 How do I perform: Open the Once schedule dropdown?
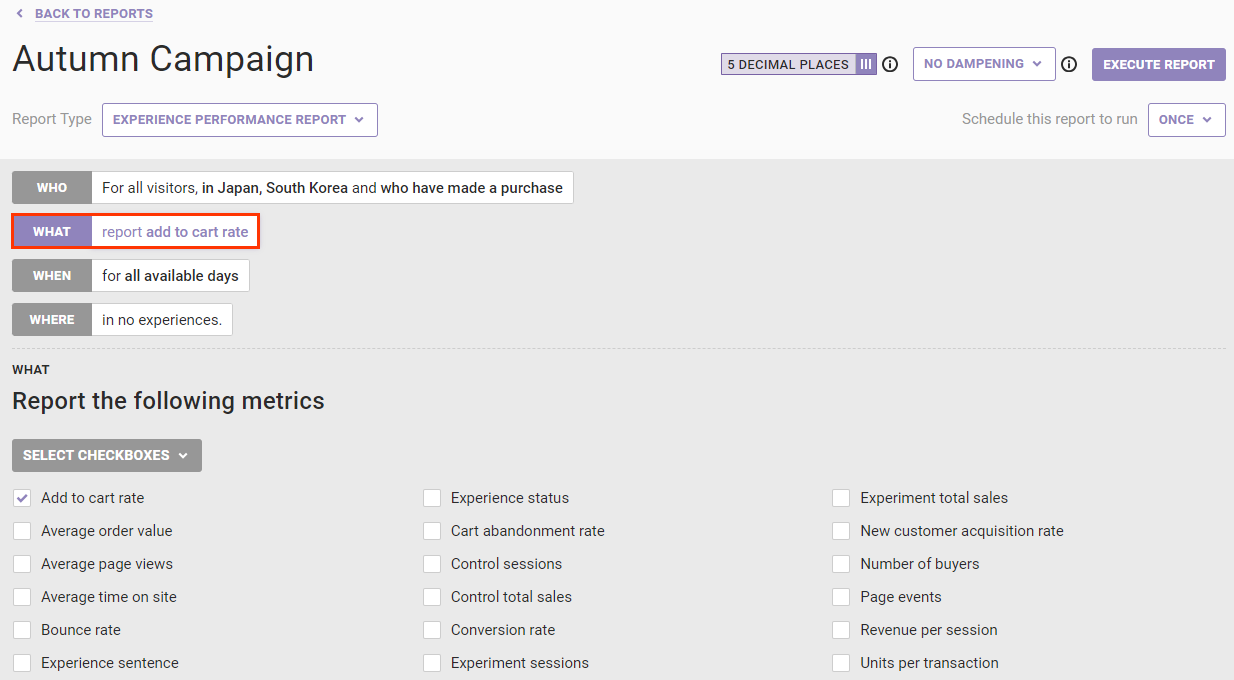[x=1185, y=120]
